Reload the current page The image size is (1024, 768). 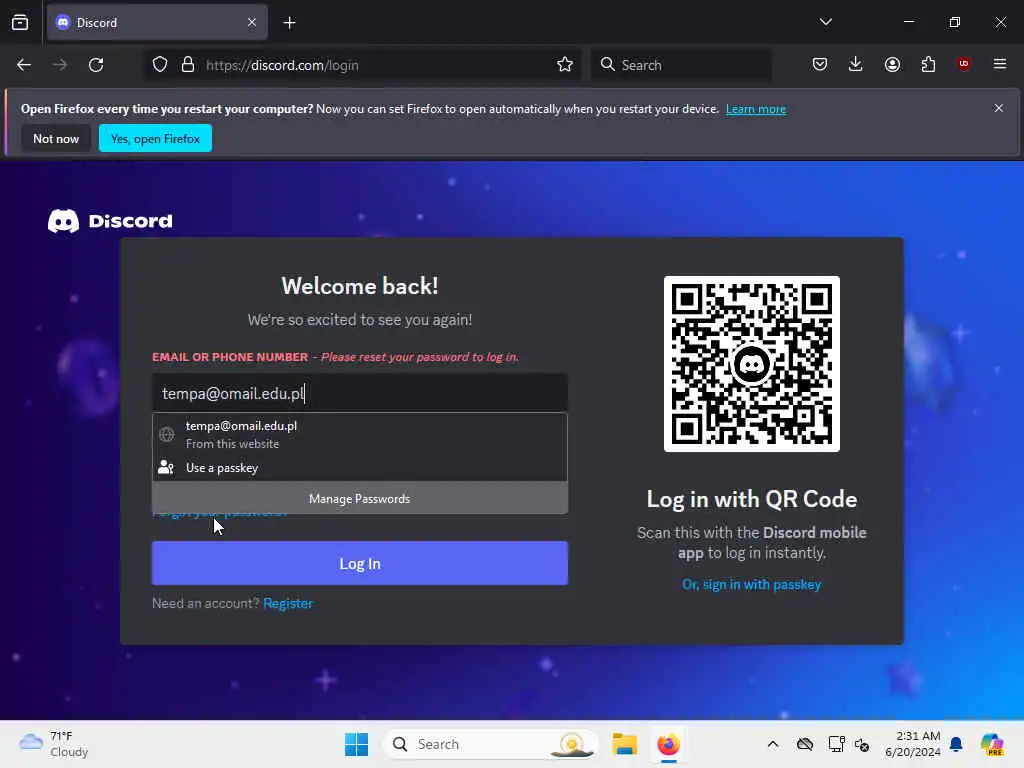96,65
